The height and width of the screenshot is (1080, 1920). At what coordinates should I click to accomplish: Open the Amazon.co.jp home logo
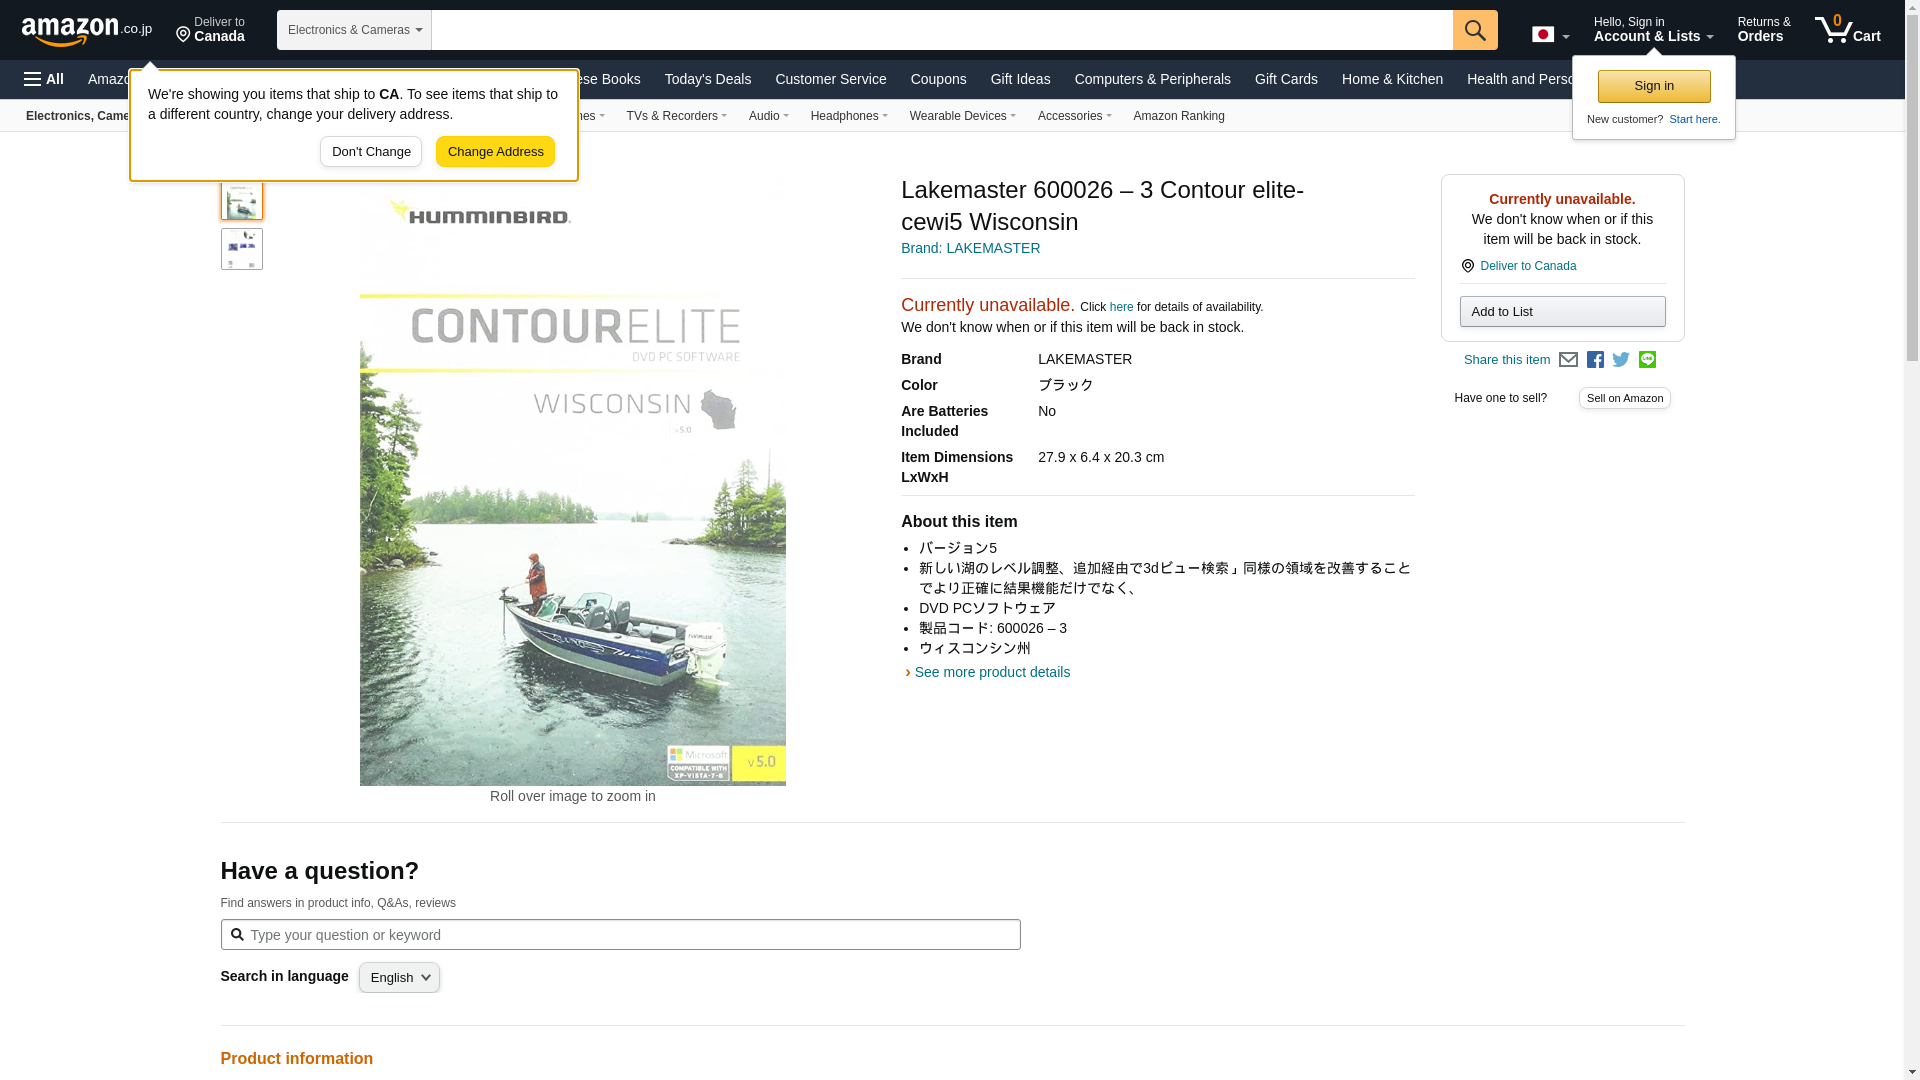point(87,30)
